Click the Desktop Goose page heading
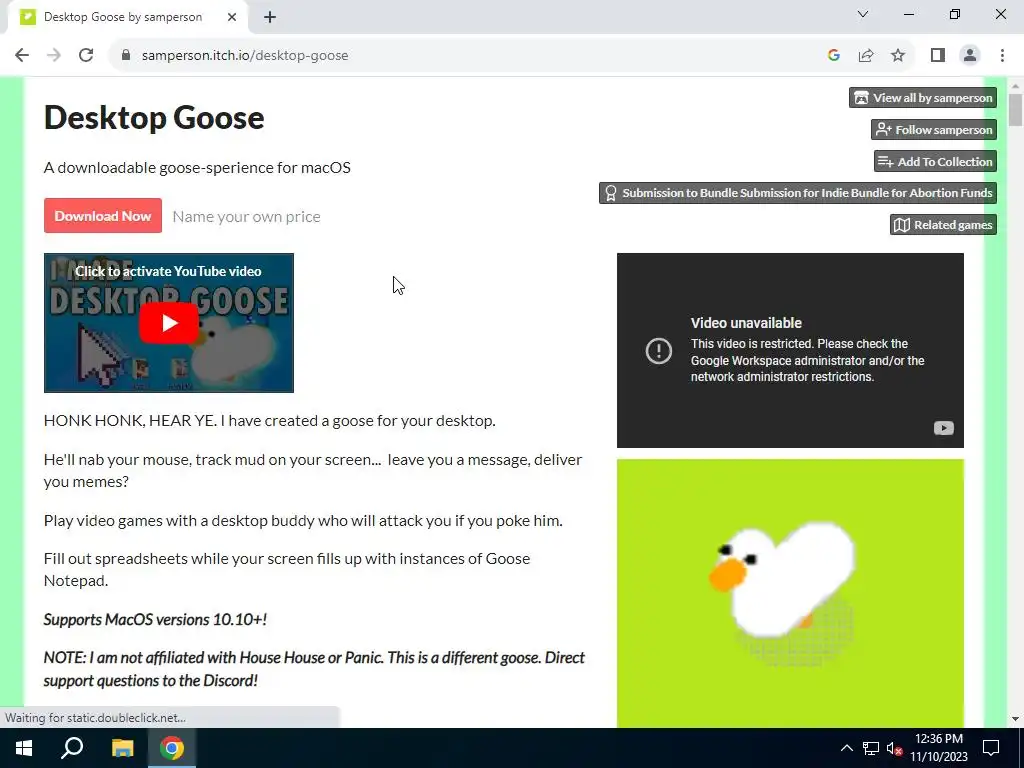The width and height of the screenshot is (1024, 768). (x=154, y=118)
